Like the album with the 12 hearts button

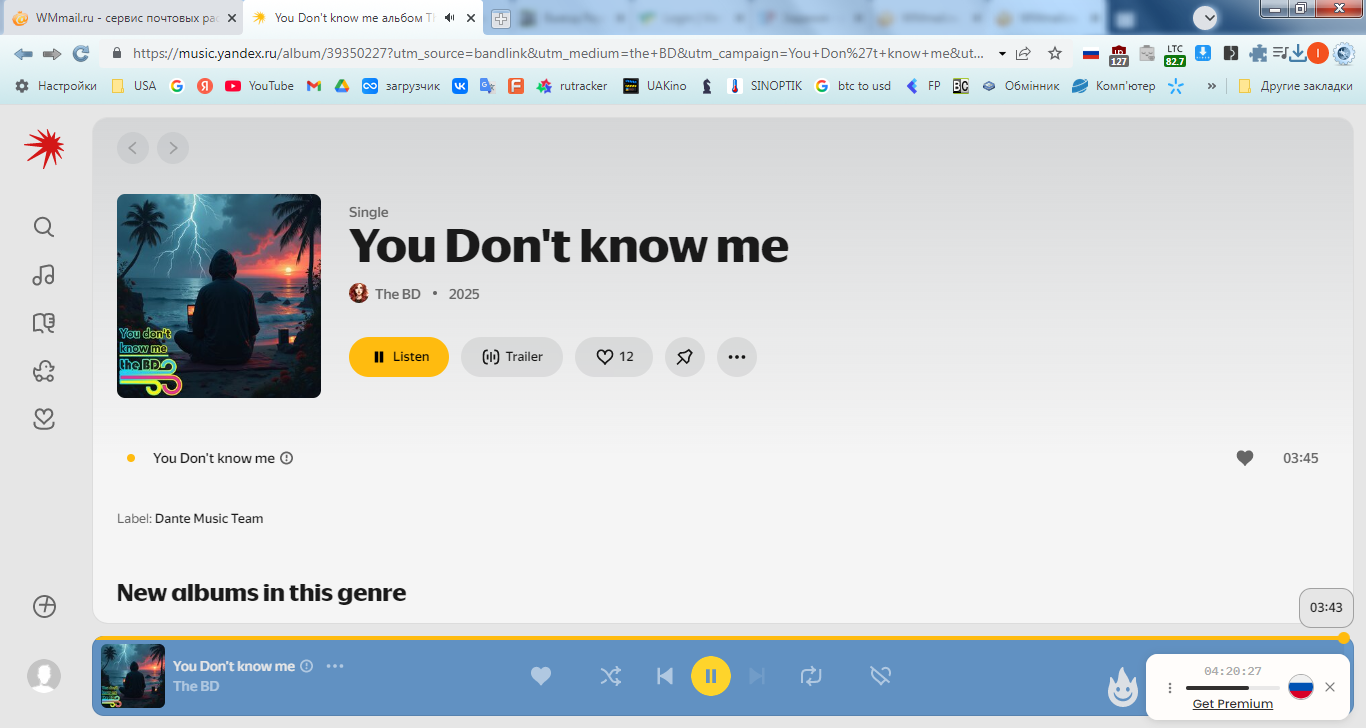pyautogui.click(x=614, y=357)
